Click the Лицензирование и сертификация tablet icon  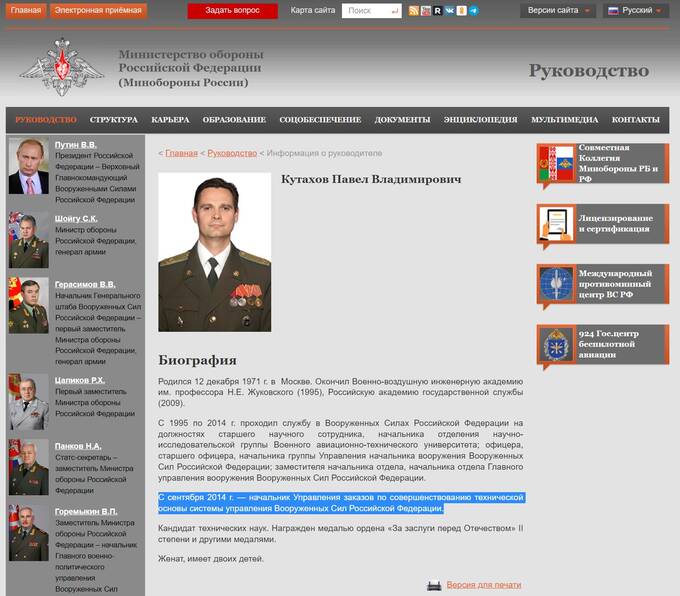[x=554, y=224]
